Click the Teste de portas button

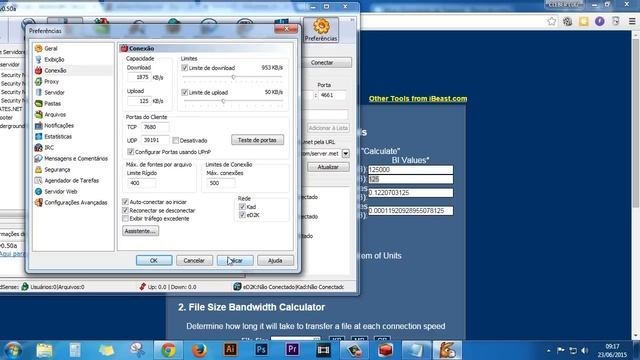(257, 140)
